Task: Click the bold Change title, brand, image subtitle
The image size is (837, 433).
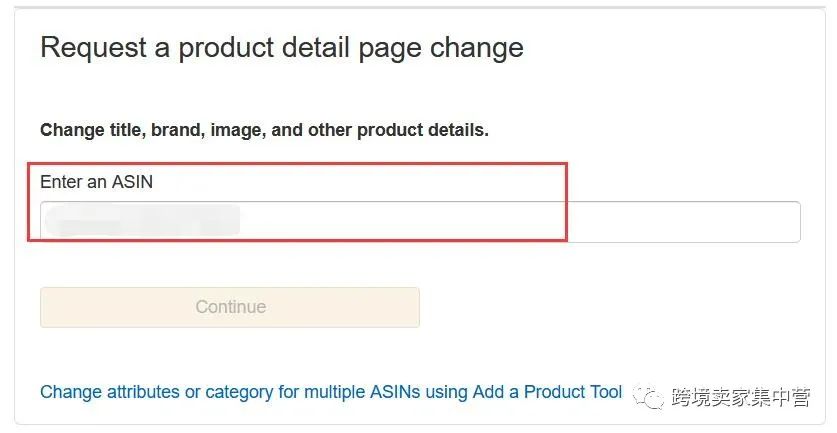Action: (264, 130)
